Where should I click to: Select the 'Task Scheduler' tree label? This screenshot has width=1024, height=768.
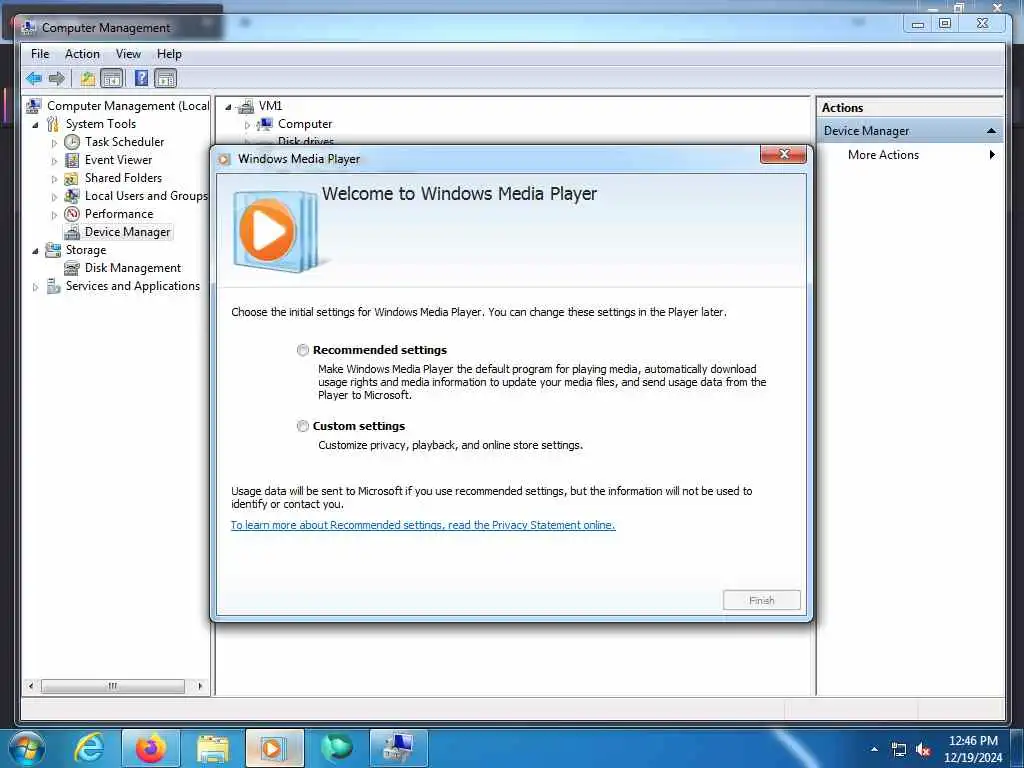pos(124,142)
